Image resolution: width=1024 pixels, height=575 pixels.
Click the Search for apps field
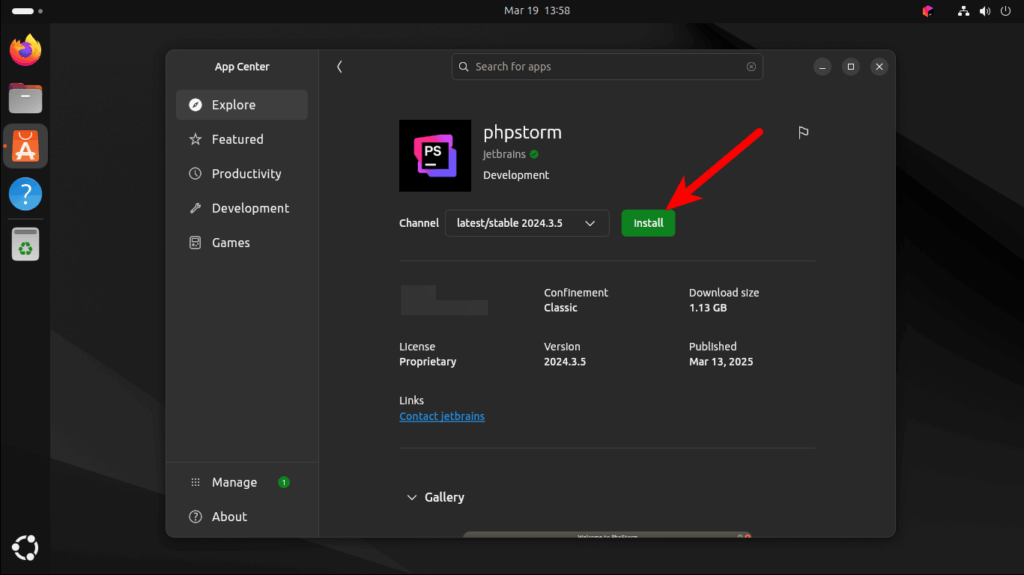pos(607,67)
